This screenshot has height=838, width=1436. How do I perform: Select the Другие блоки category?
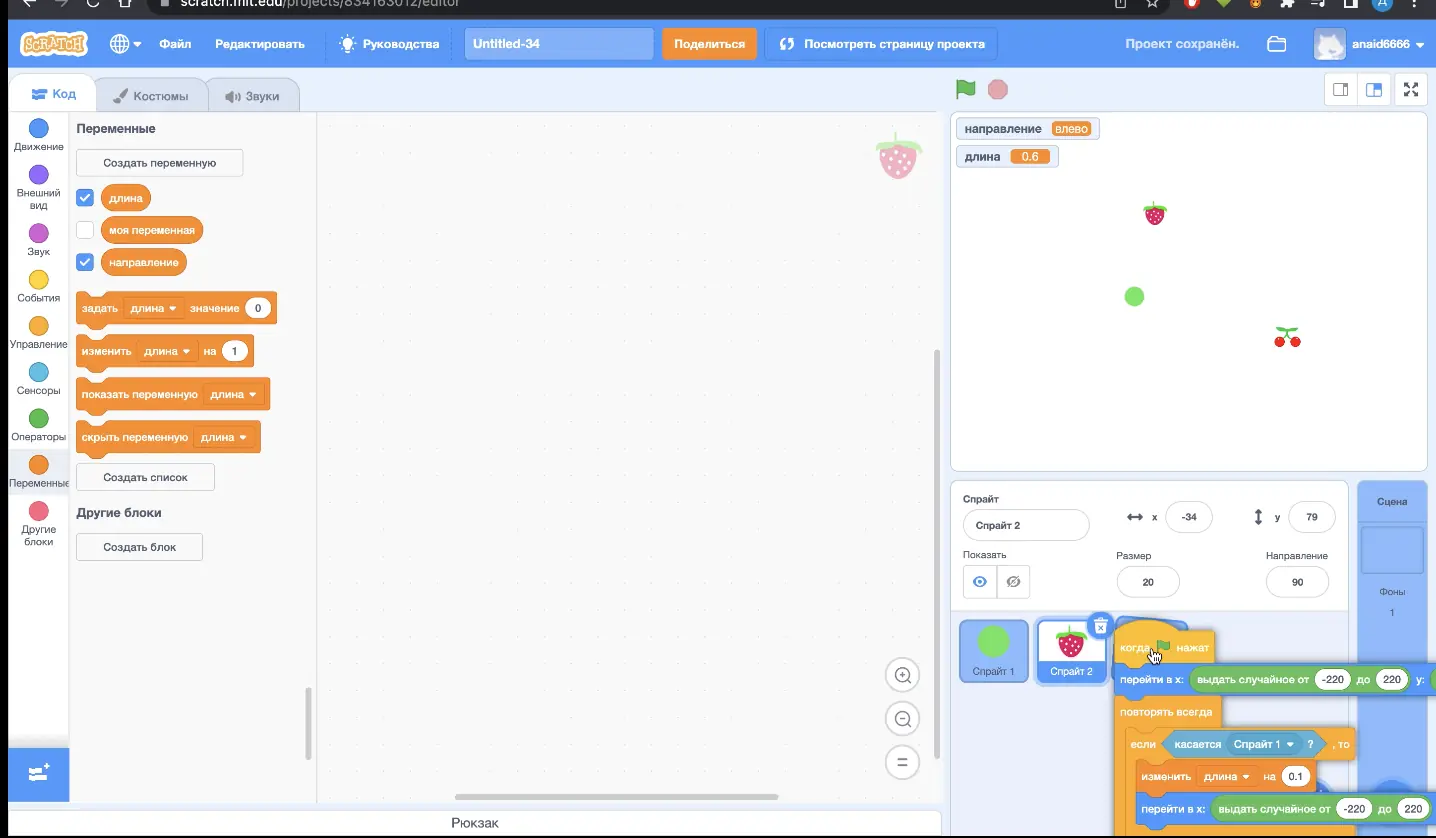coord(38,525)
